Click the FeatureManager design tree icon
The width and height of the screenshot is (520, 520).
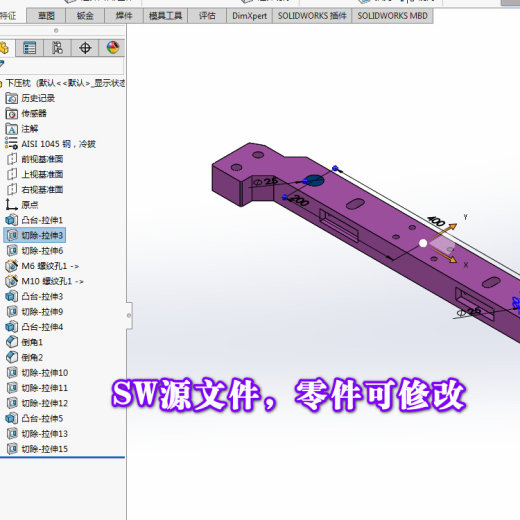pos(5,48)
